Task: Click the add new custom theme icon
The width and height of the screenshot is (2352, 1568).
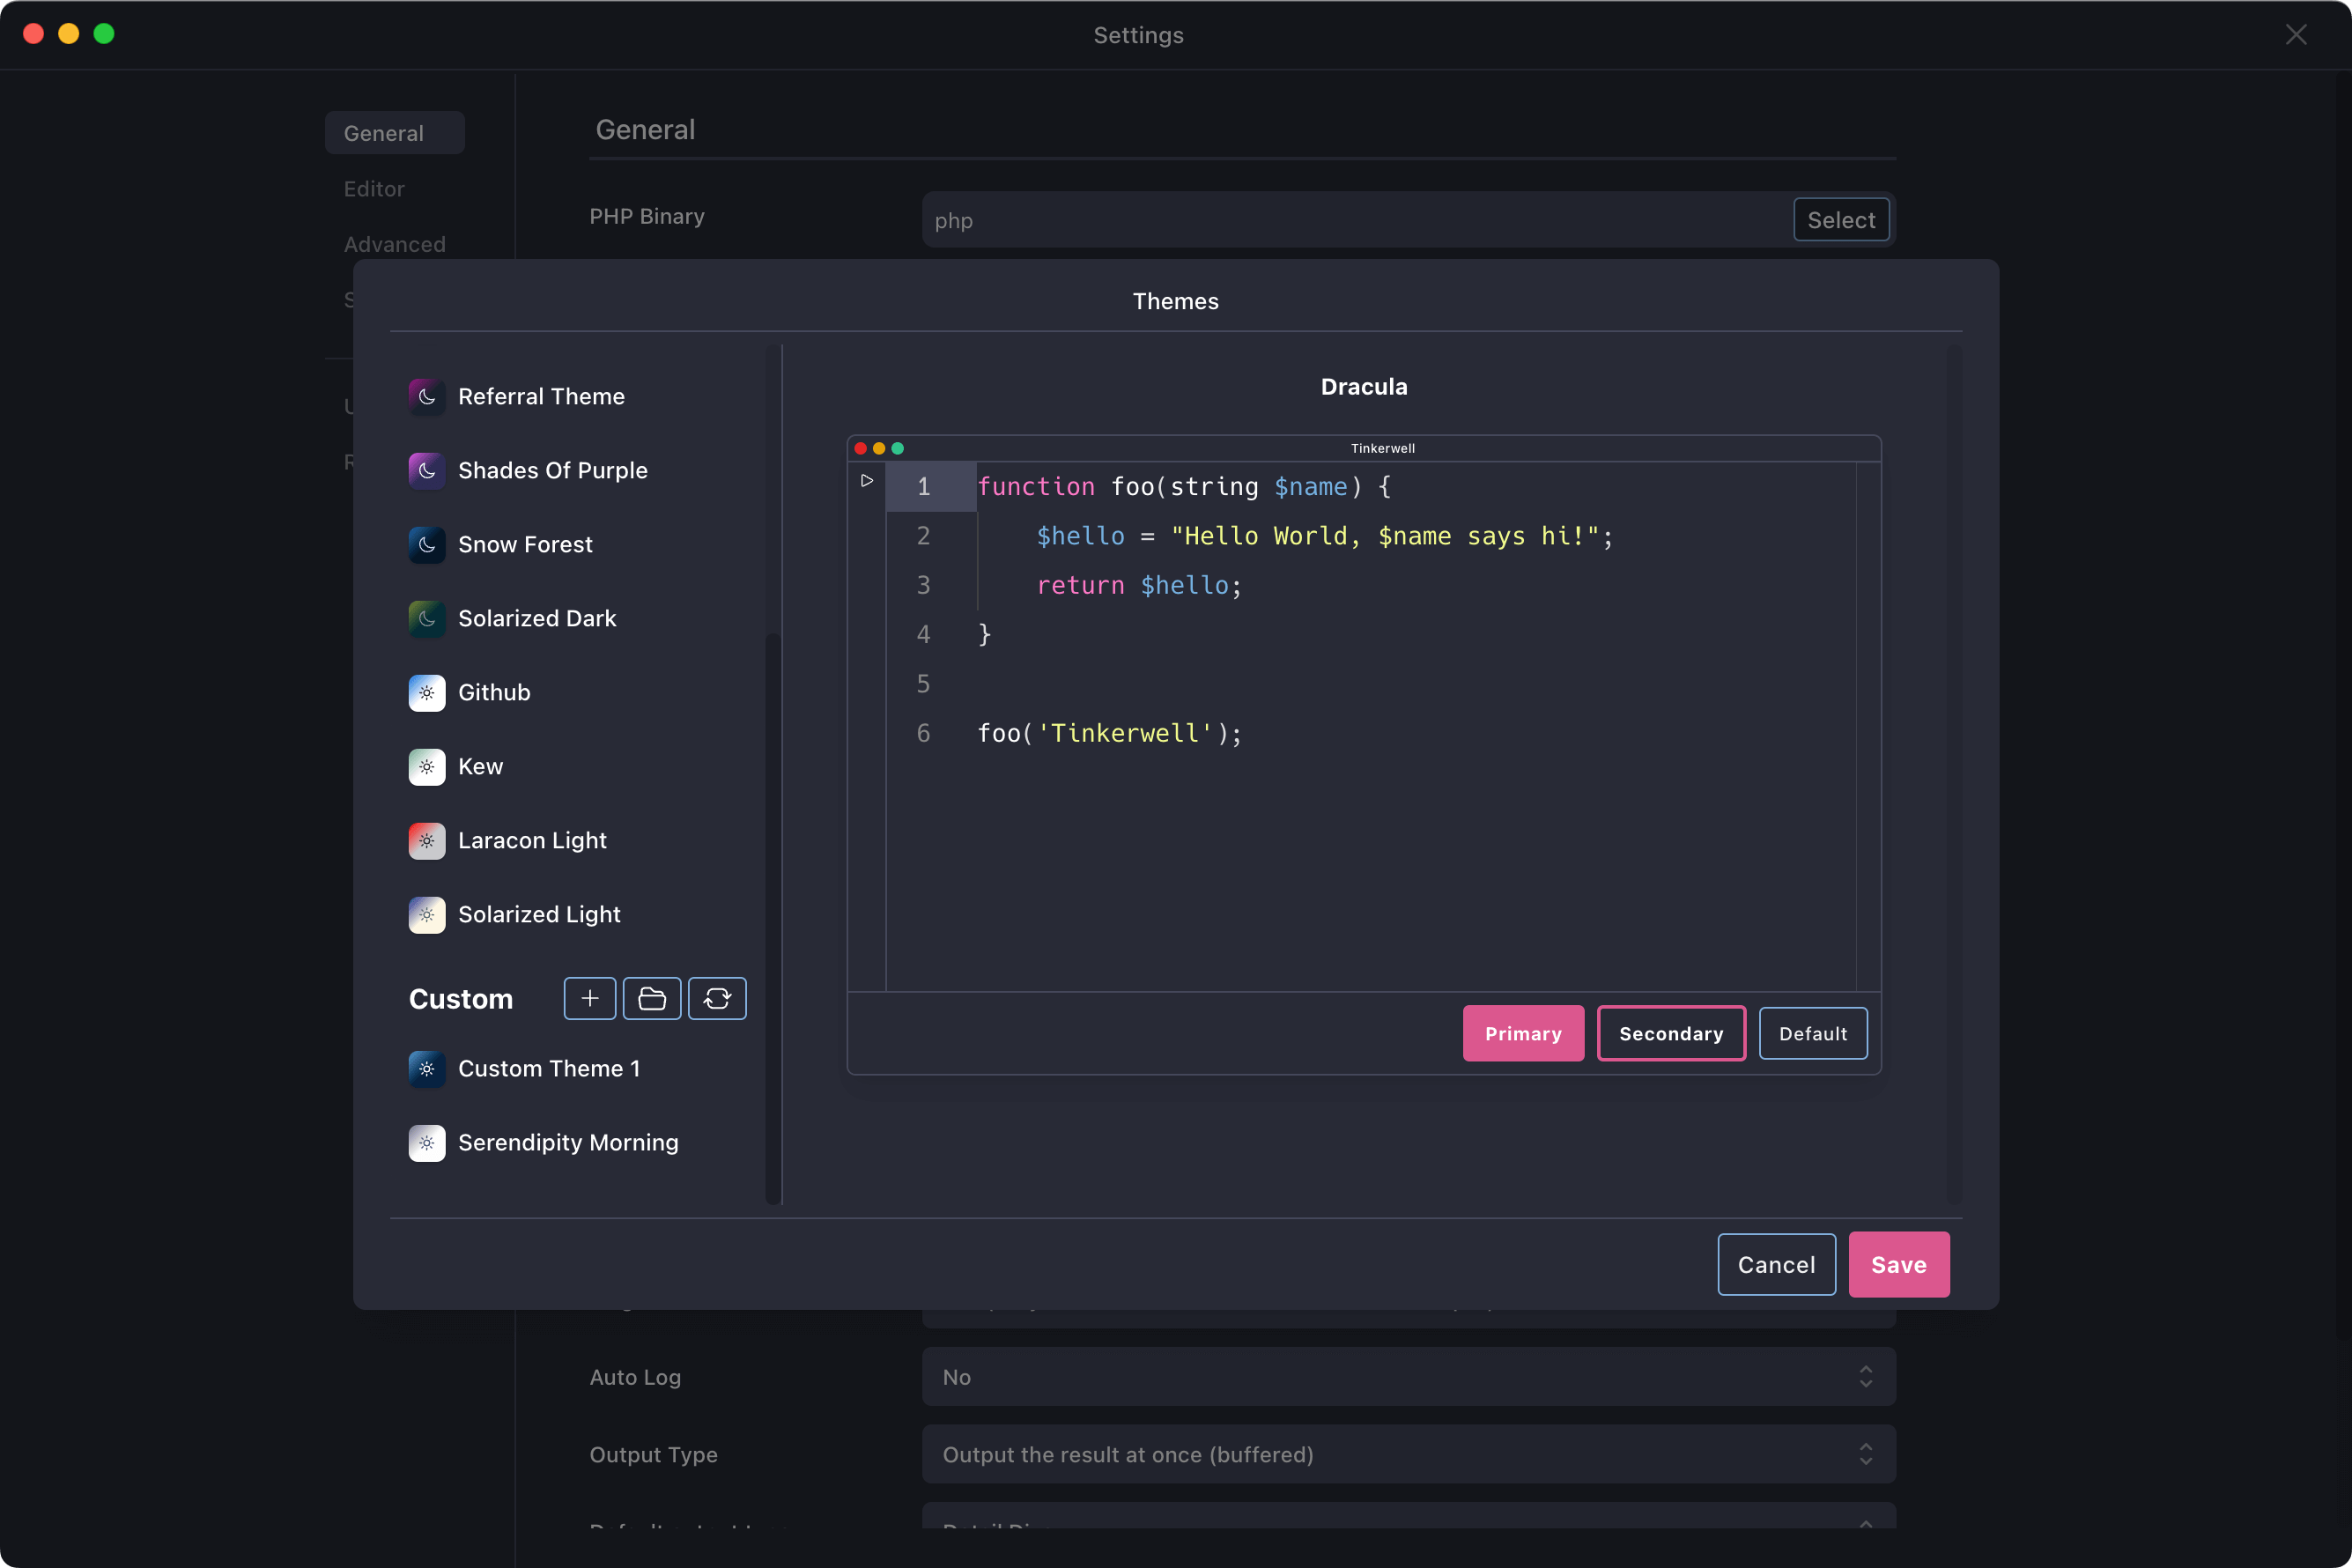Action: pyautogui.click(x=589, y=997)
